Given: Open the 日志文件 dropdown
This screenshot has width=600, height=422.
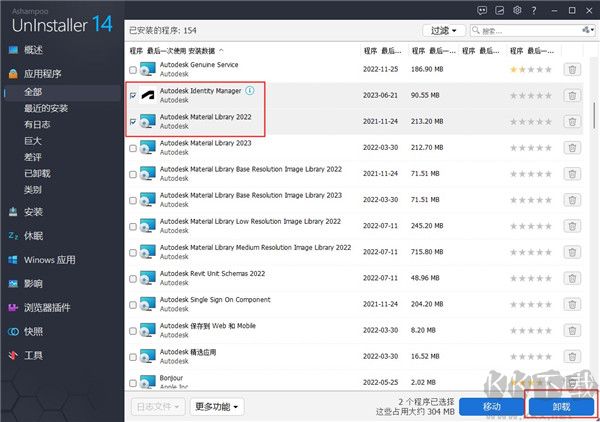Looking at the screenshot, I should coord(158,406).
